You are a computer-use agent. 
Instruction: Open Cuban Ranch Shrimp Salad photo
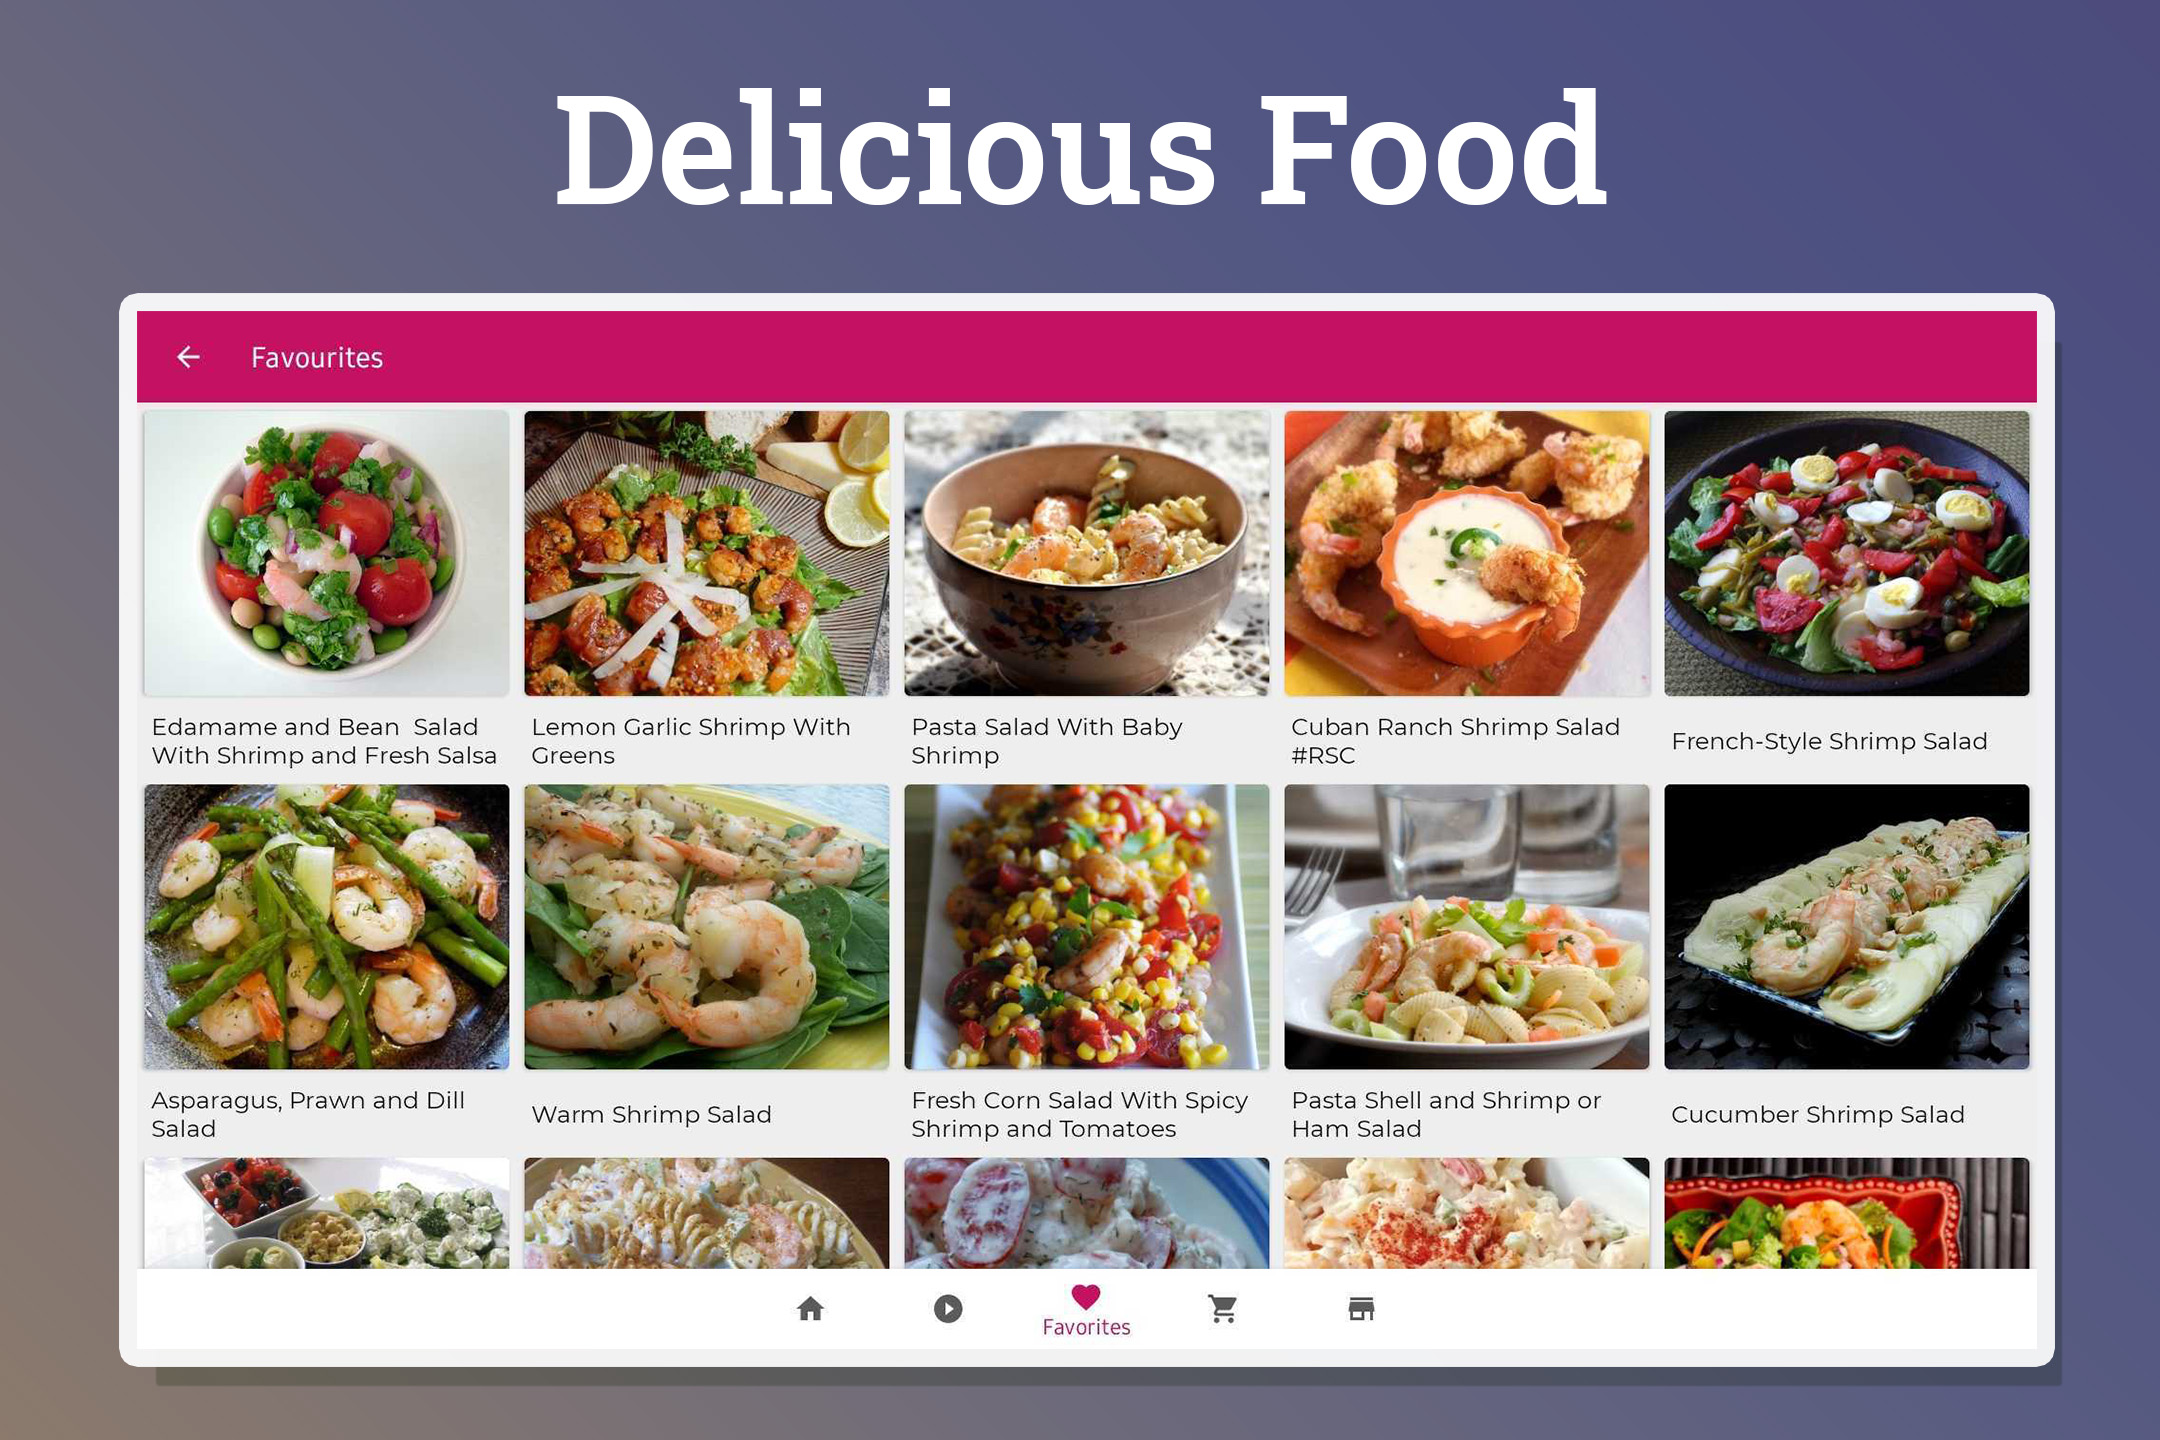click(x=1466, y=553)
